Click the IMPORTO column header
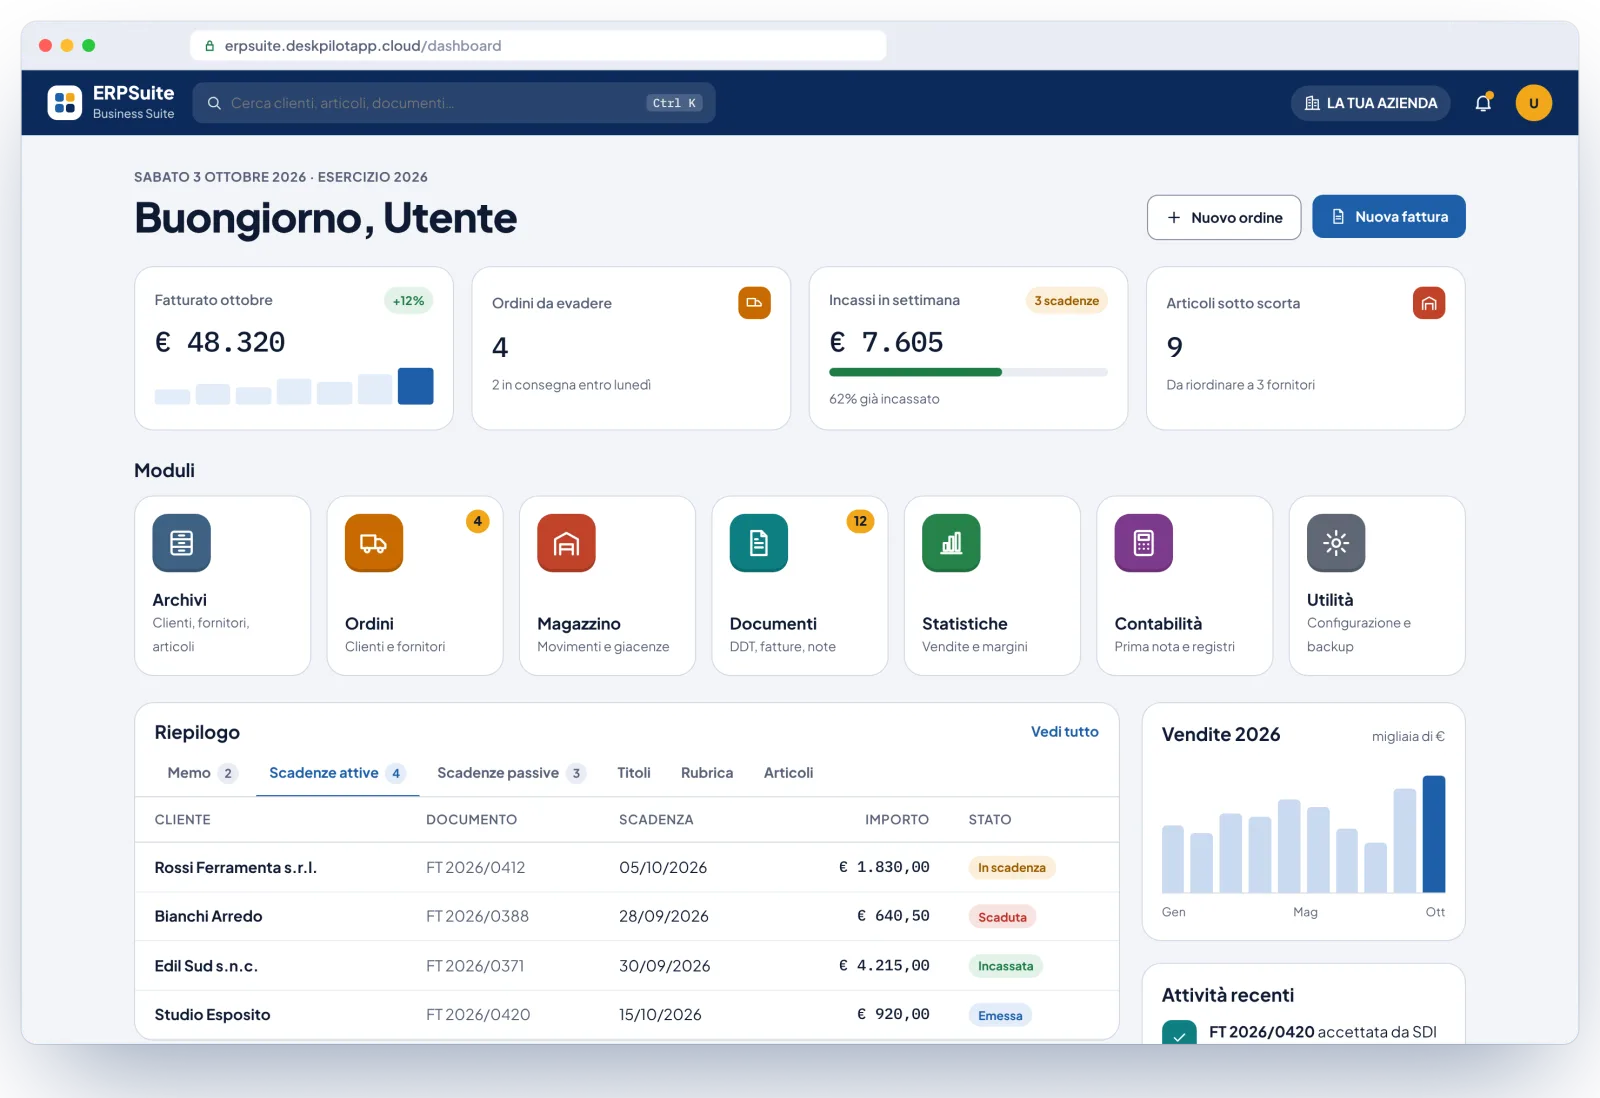Image resolution: width=1600 pixels, height=1098 pixels. point(897,820)
